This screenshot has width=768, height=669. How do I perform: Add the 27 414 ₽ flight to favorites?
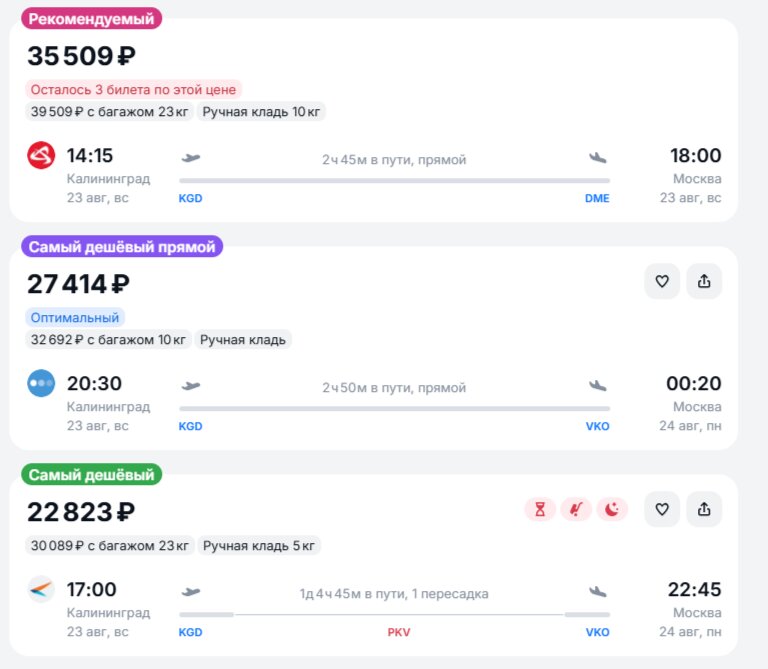tap(662, 281)
